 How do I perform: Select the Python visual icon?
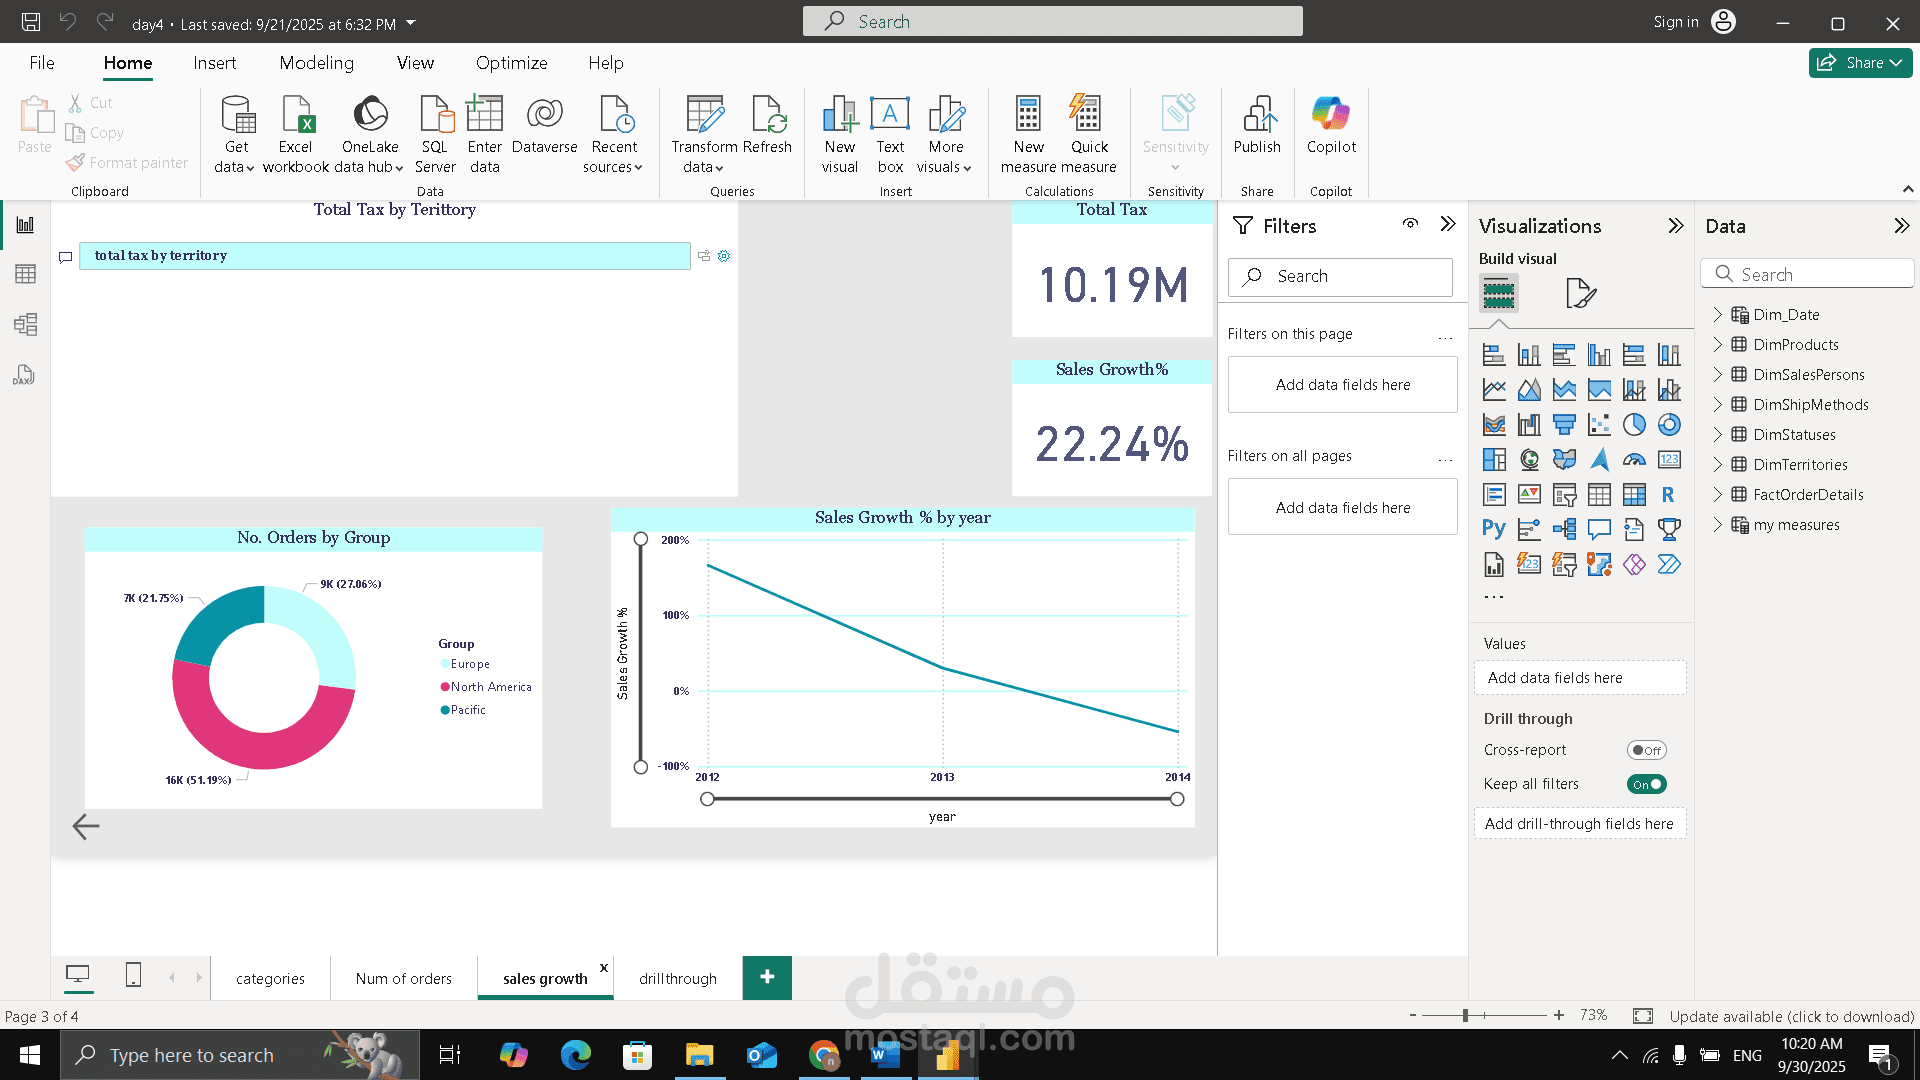(x=1494, y=529)
